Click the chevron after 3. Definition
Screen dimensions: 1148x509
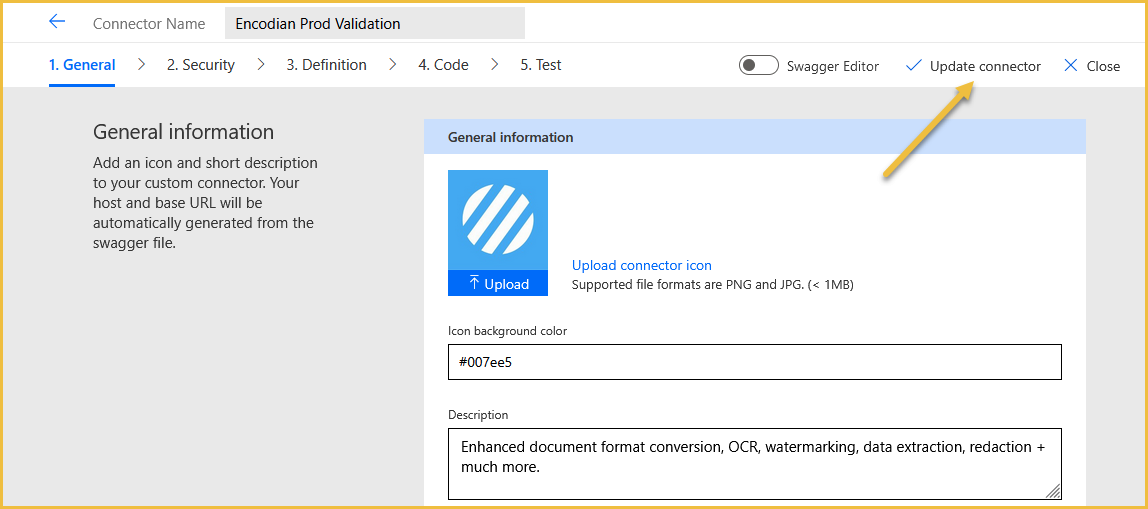pos(392,64)
